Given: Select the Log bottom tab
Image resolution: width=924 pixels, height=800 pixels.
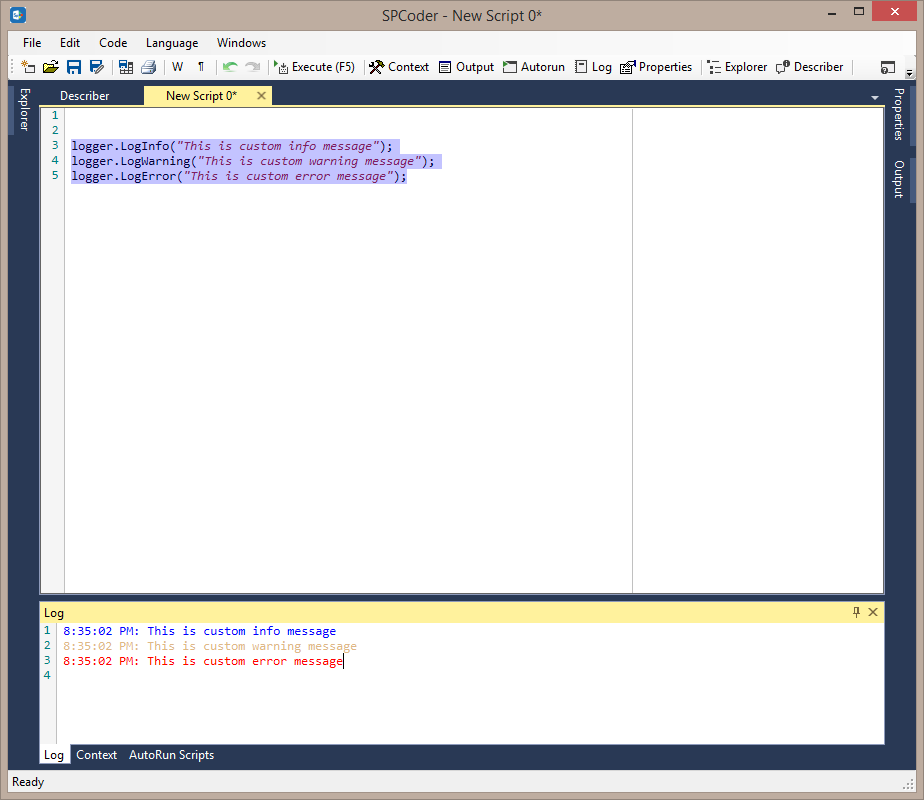Looking at the screenshot, I should click(x=54, y=755).
